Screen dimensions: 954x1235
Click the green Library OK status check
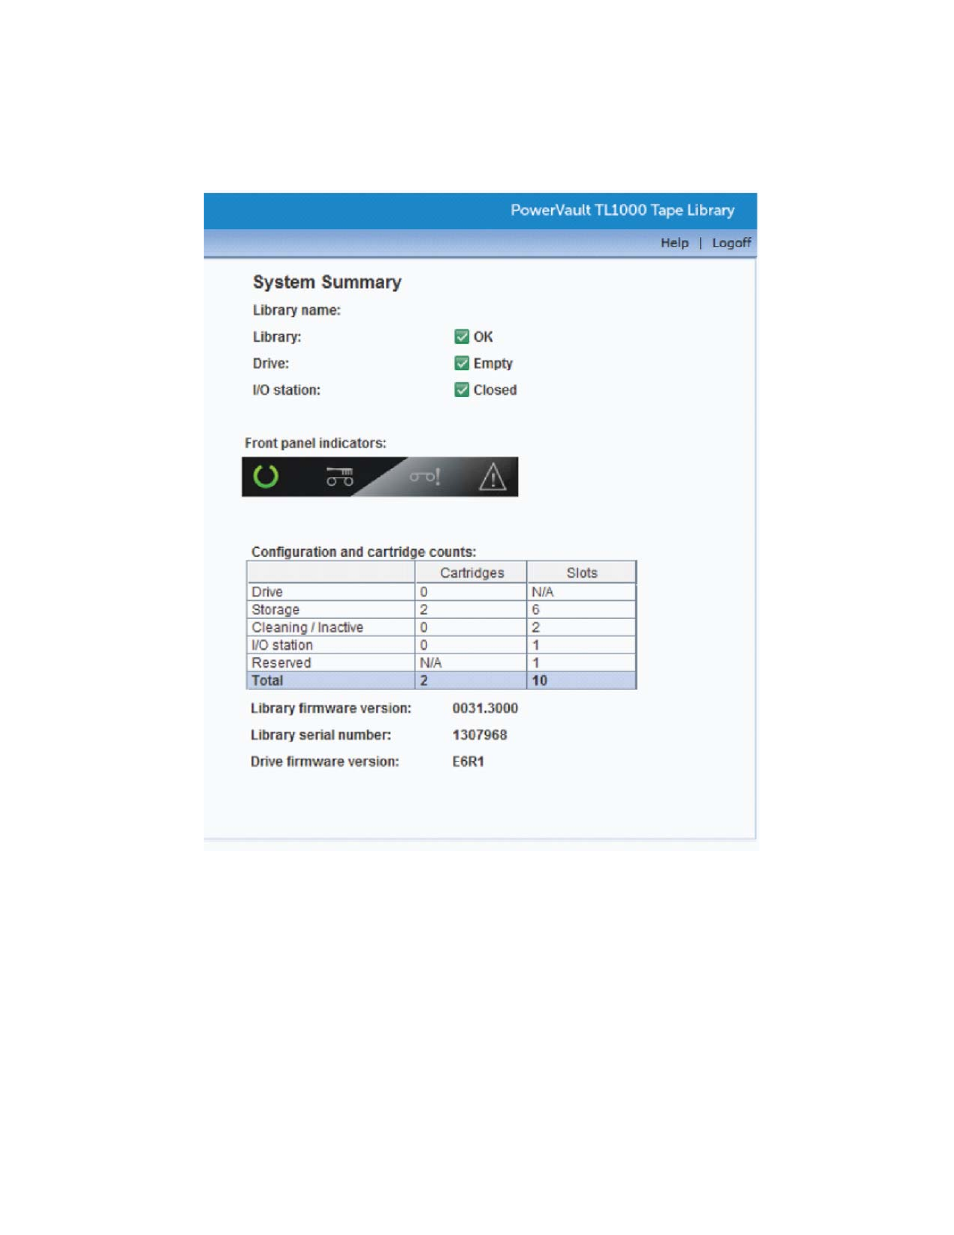[x=462, y=337]
